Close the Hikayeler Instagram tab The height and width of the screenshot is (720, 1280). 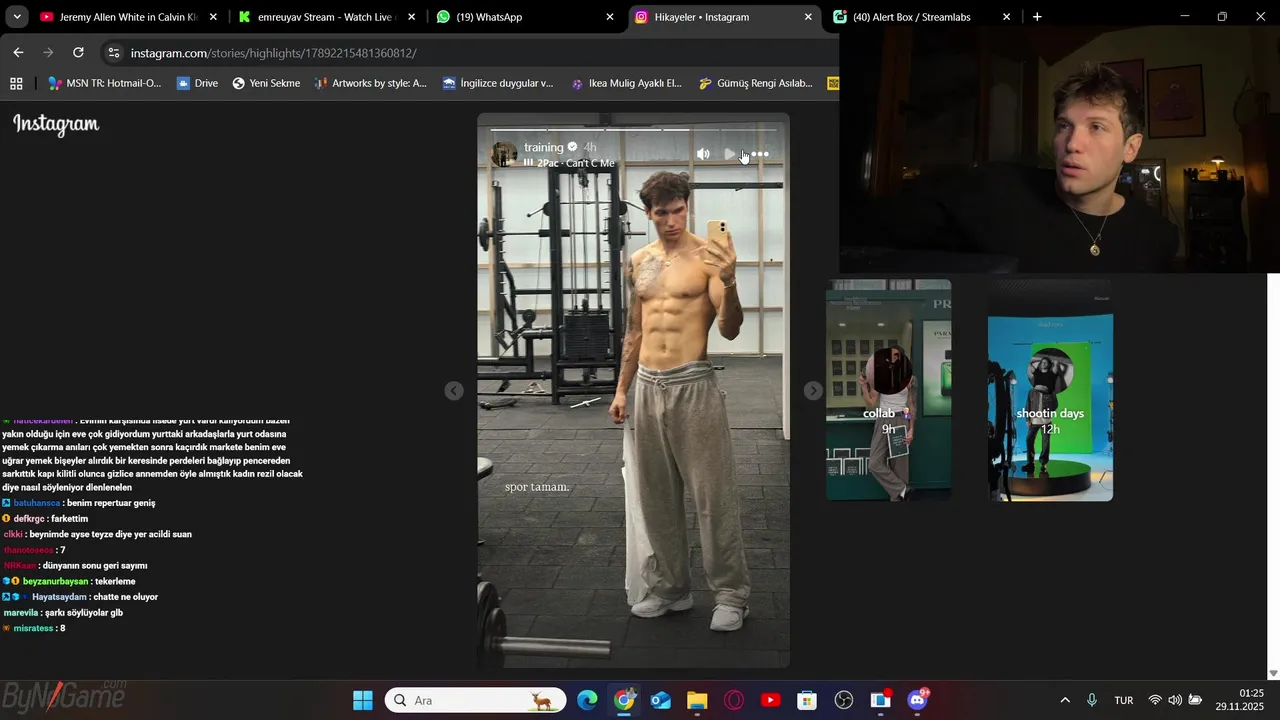(808, 17)
